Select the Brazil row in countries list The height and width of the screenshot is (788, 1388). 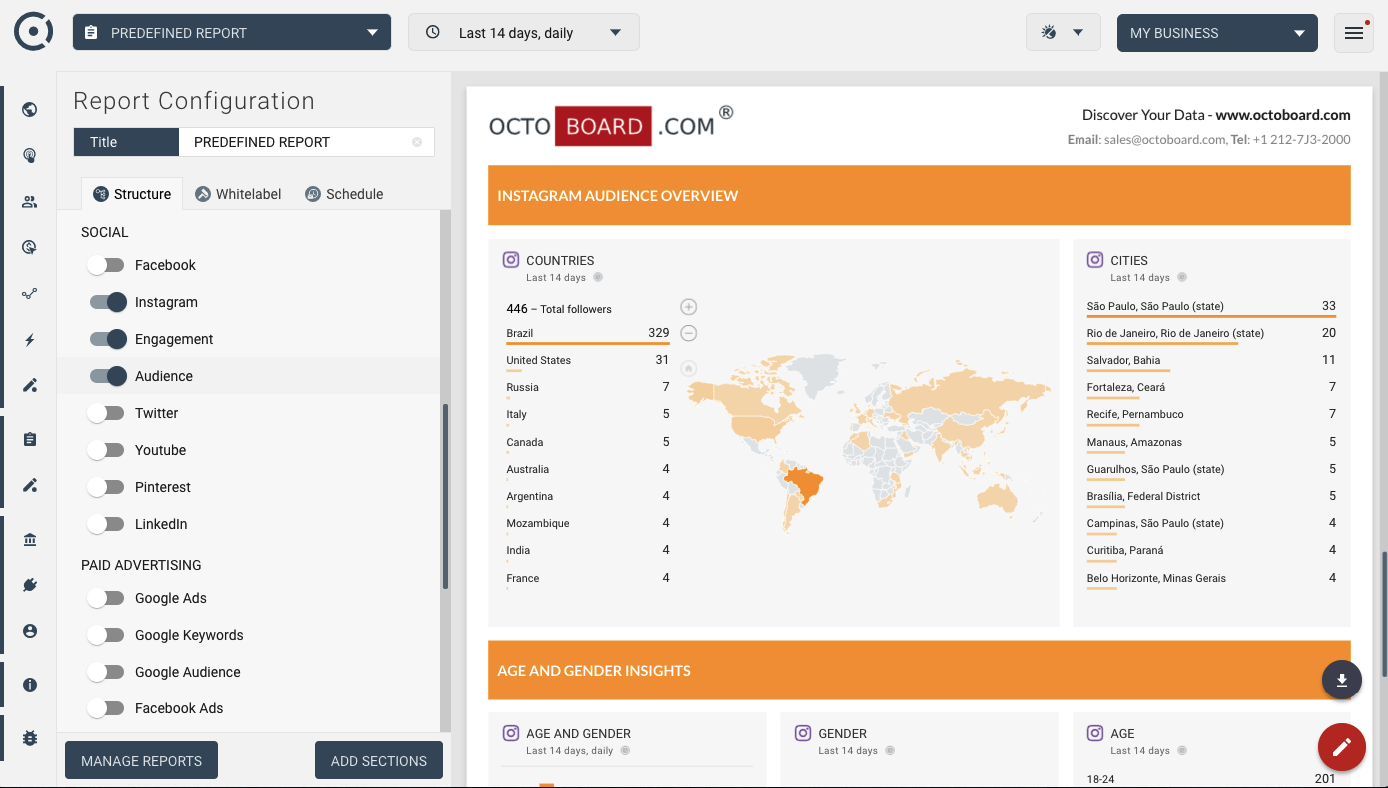pos(588,334)
